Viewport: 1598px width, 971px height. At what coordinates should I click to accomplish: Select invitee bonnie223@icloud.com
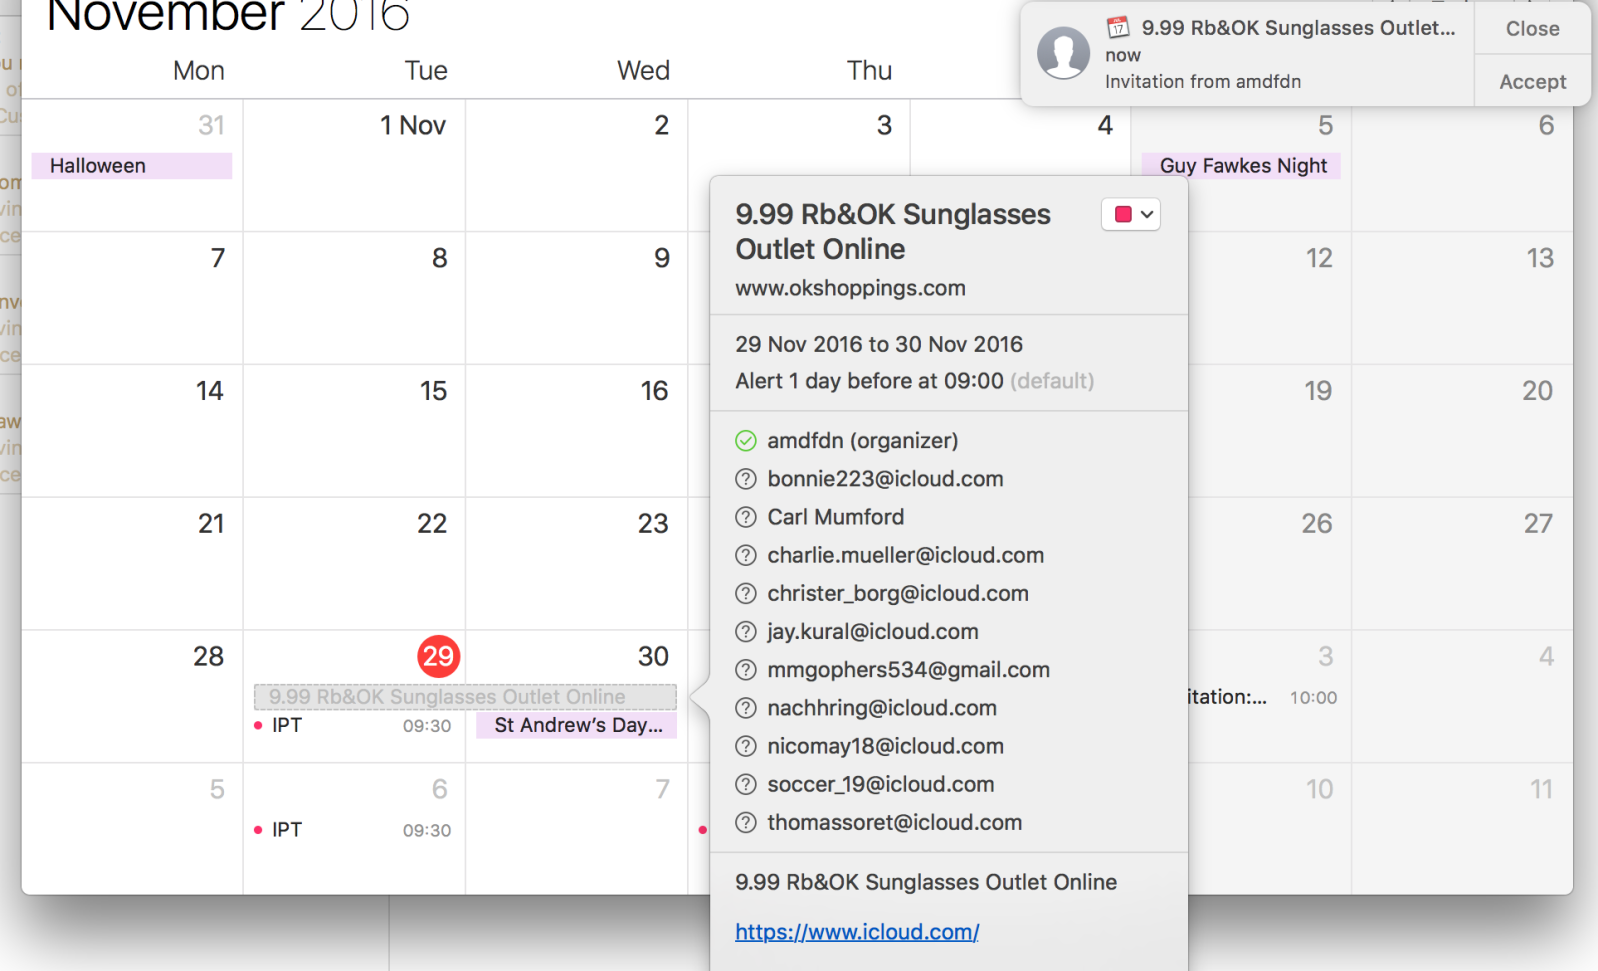pyautogui.click(x=885, y=479)
